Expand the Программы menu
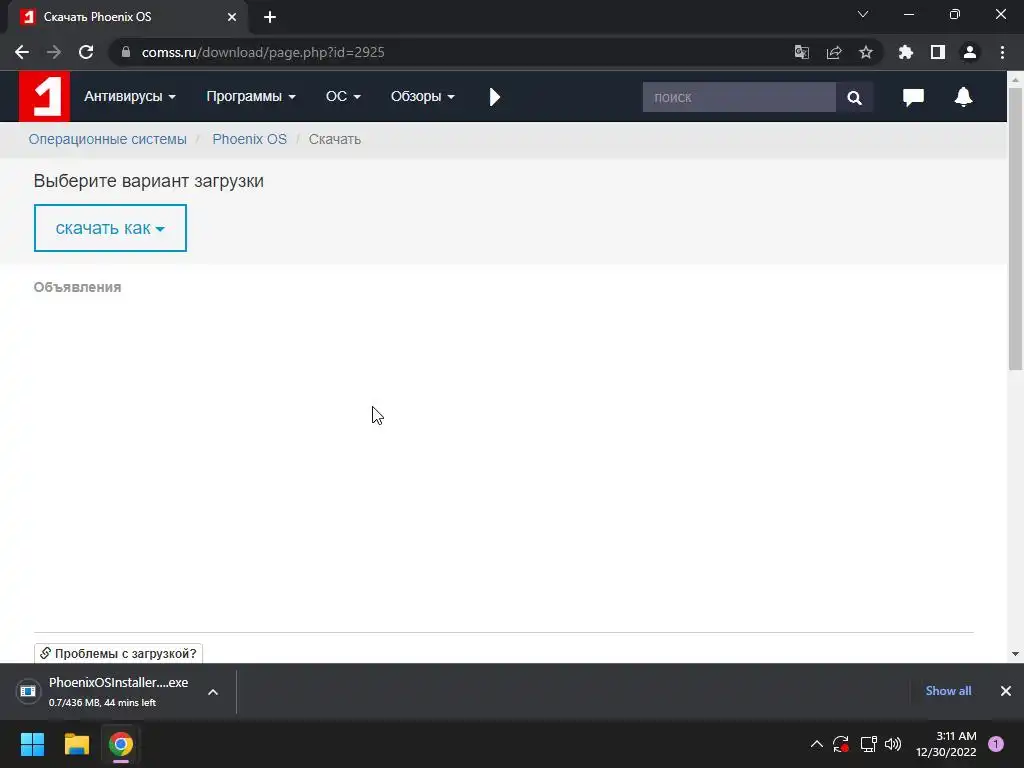This screenshot has width=1024, height=768. [251, 97]
